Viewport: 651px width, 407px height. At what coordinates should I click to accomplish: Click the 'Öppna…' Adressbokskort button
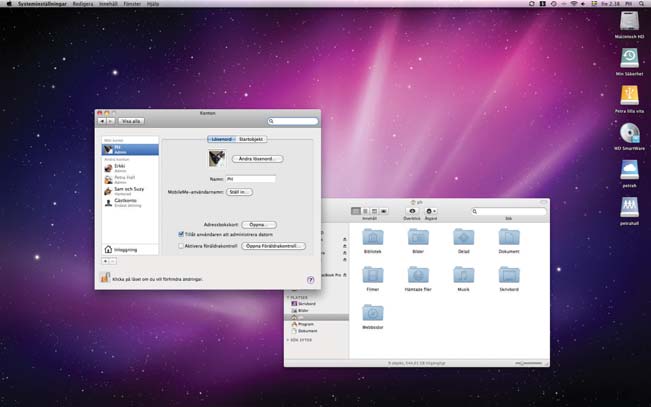pyautogui.click(x=259, y=225)
